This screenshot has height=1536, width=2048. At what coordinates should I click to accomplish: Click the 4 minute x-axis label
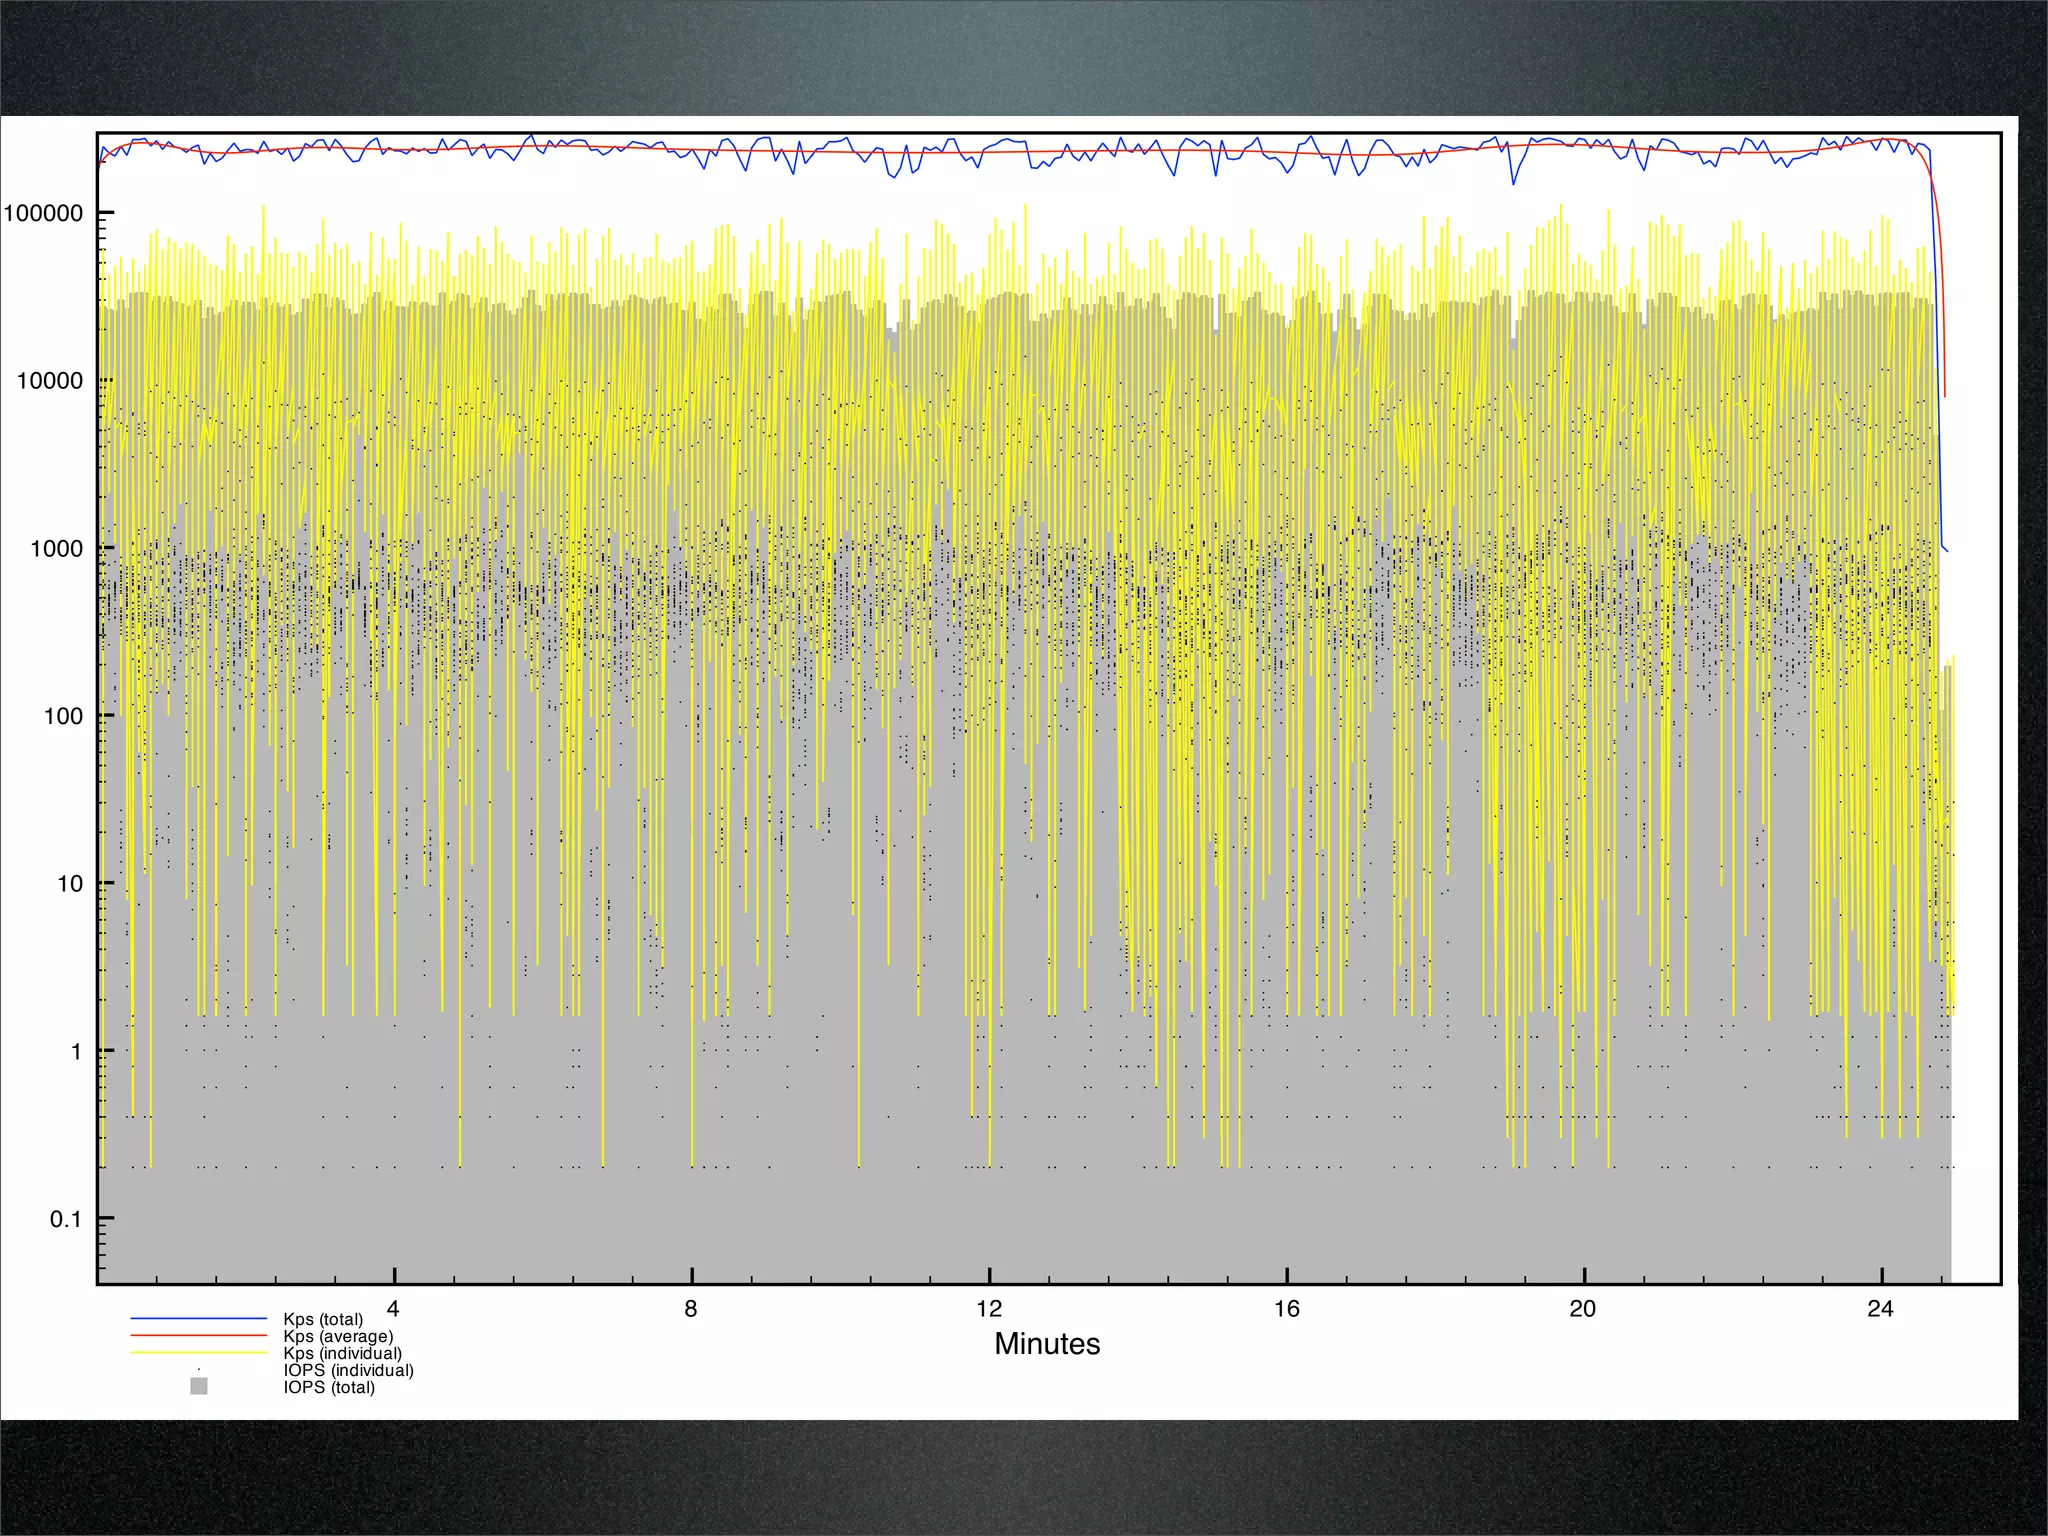coord(393,1309)
